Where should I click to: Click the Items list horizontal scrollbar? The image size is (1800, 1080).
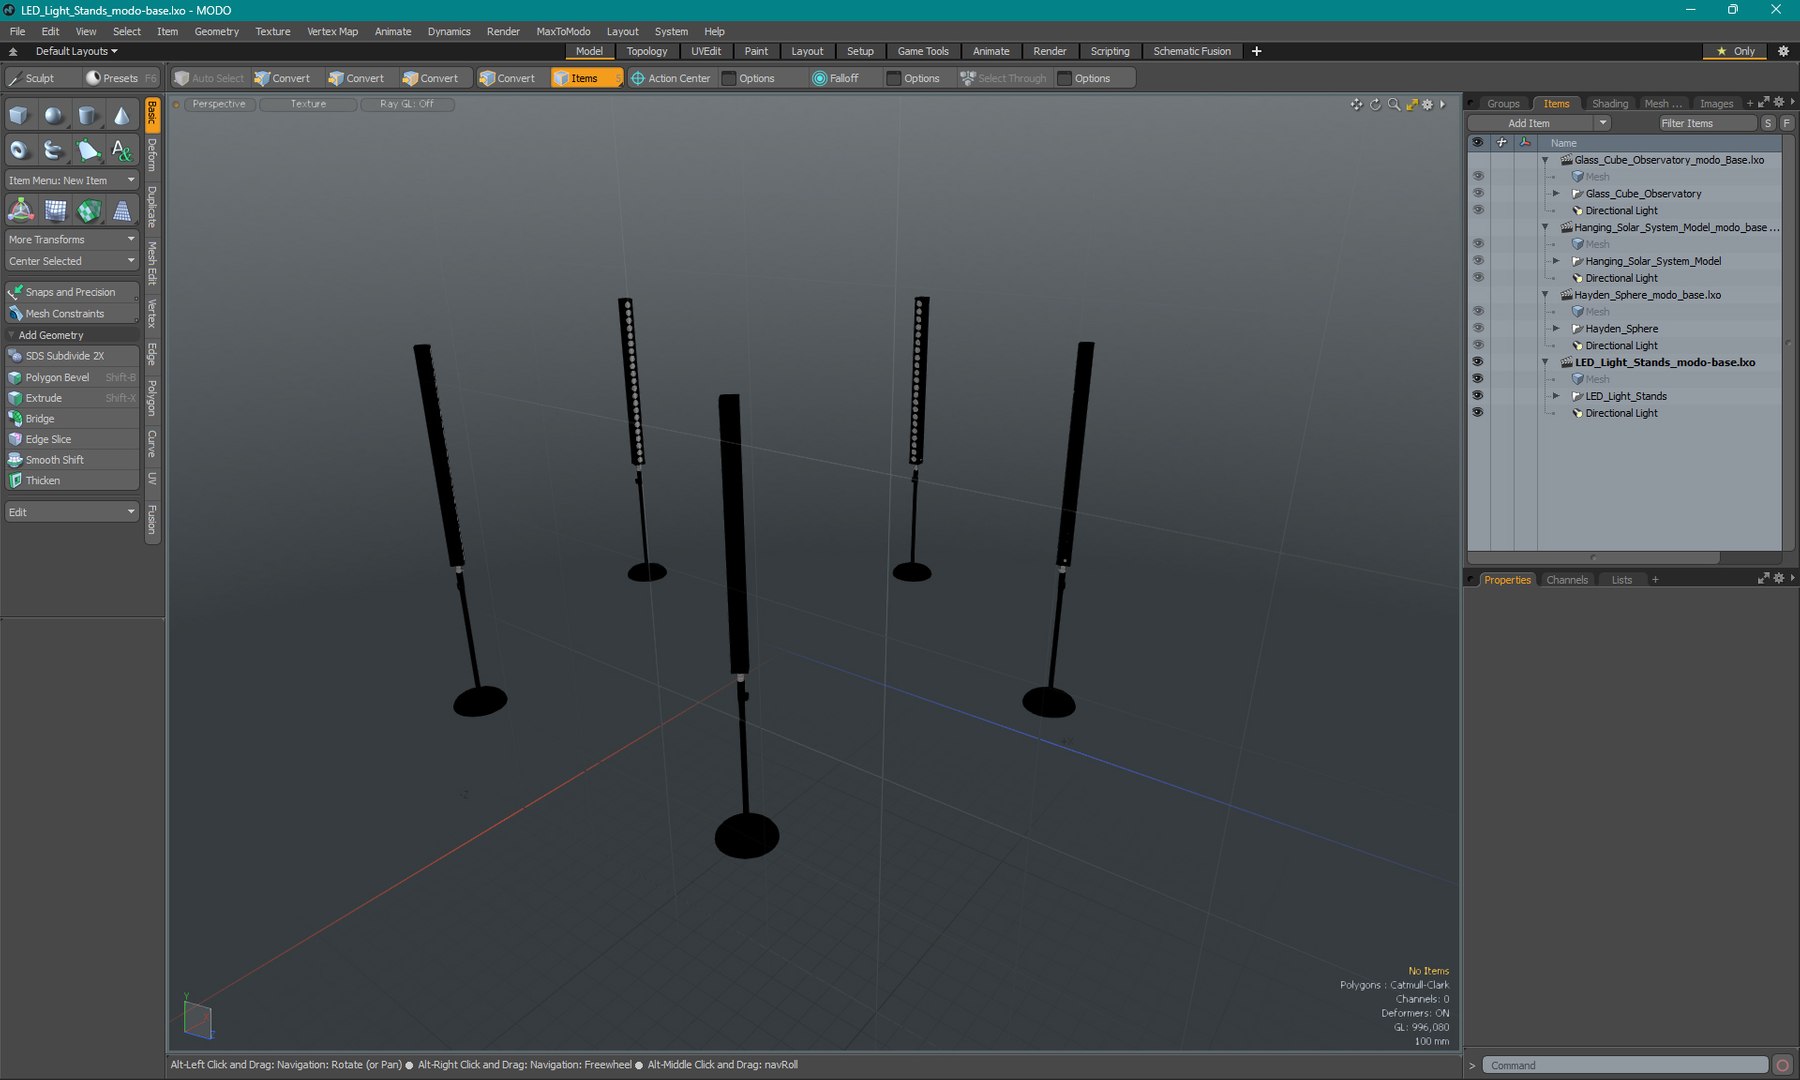point(1594,557)
